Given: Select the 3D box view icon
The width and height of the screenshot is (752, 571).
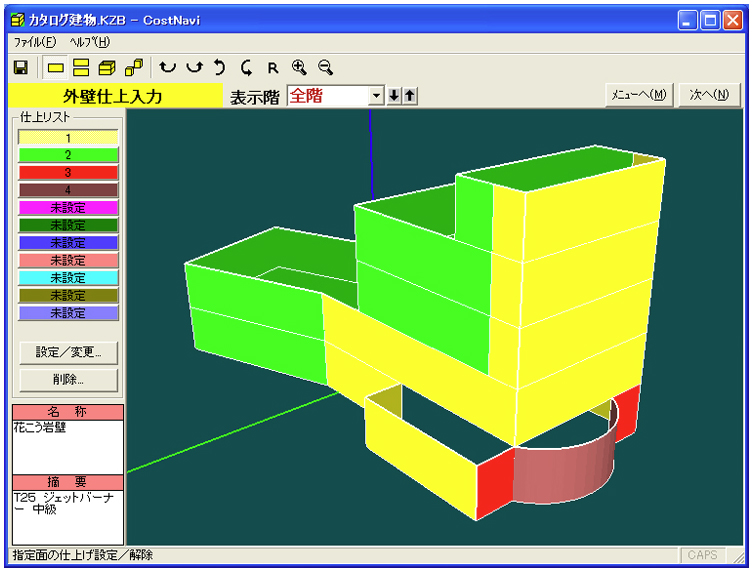Looking at the screenshot, I should (108, 68).
